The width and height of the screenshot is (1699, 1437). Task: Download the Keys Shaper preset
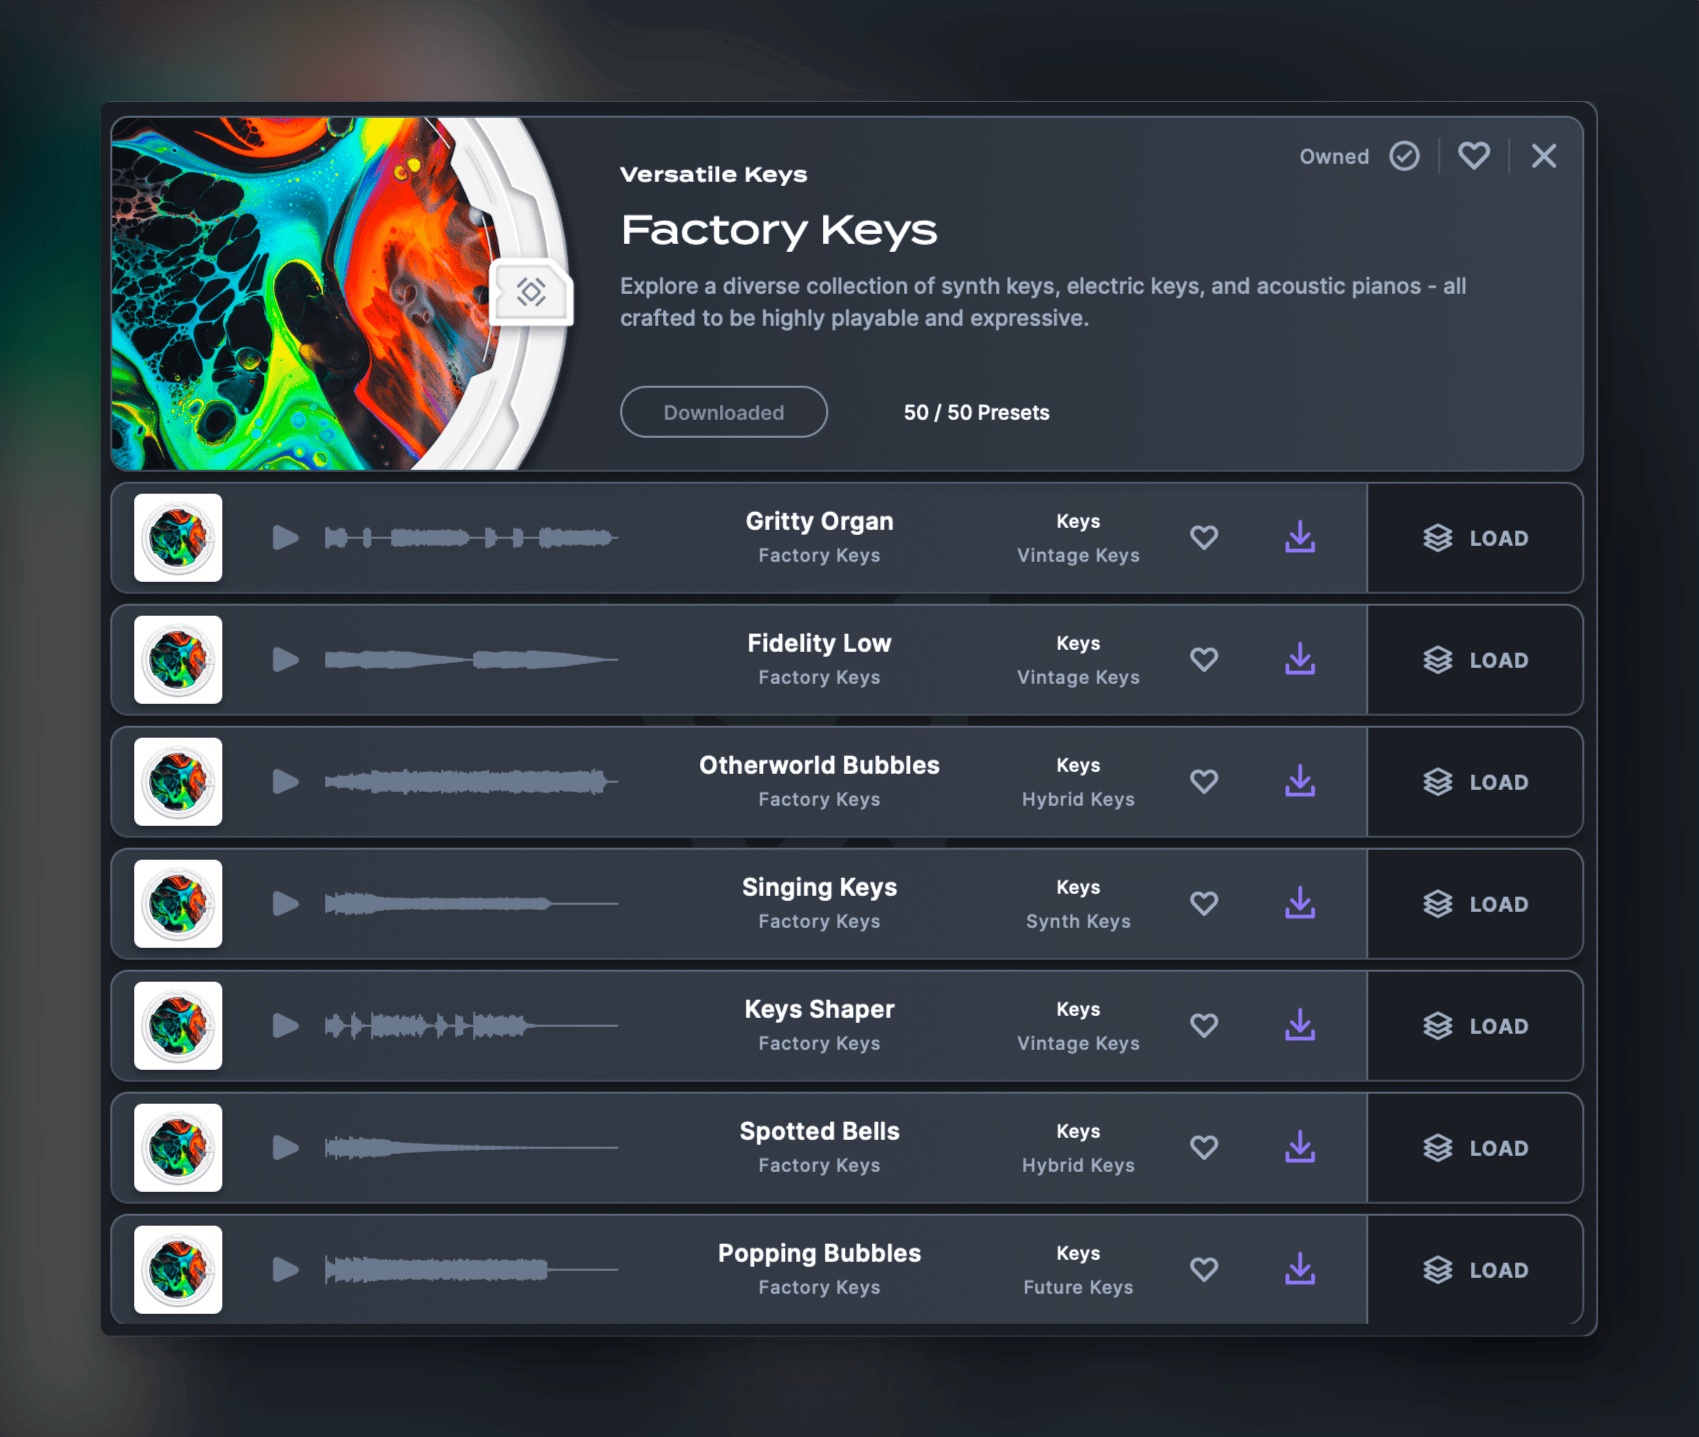point(1300,1025)
